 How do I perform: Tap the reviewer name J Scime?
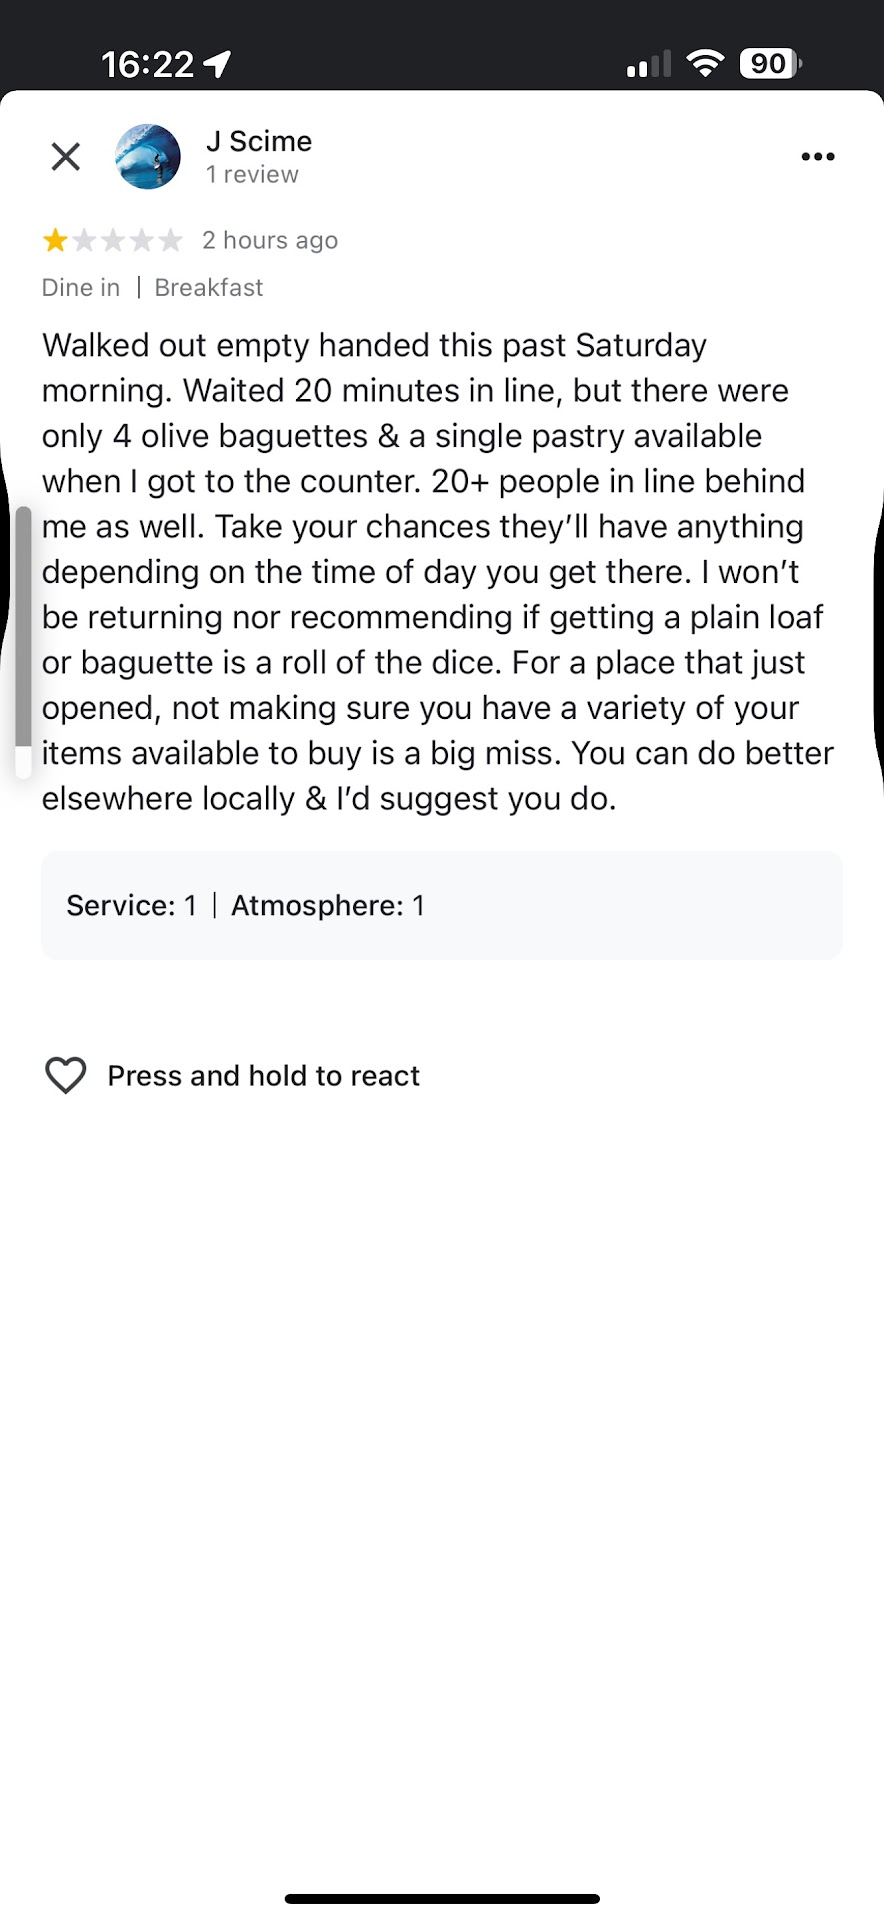click(x=259, y=142)
